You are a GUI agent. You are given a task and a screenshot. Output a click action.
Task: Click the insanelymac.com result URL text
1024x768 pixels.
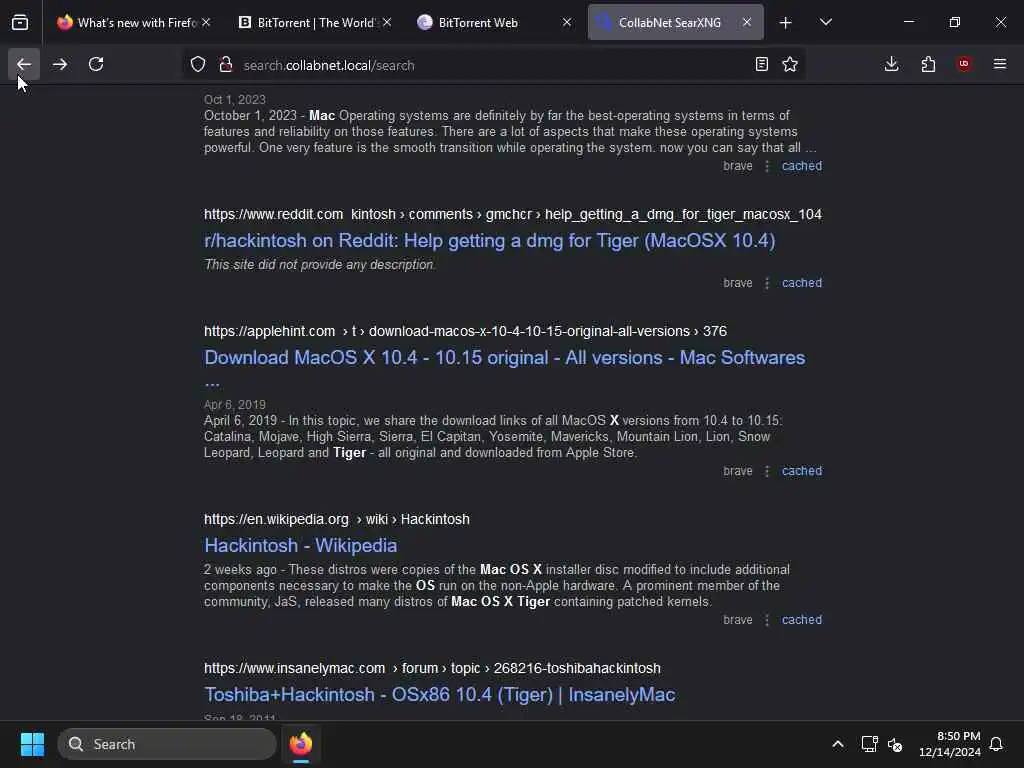(x=432, y=668)
